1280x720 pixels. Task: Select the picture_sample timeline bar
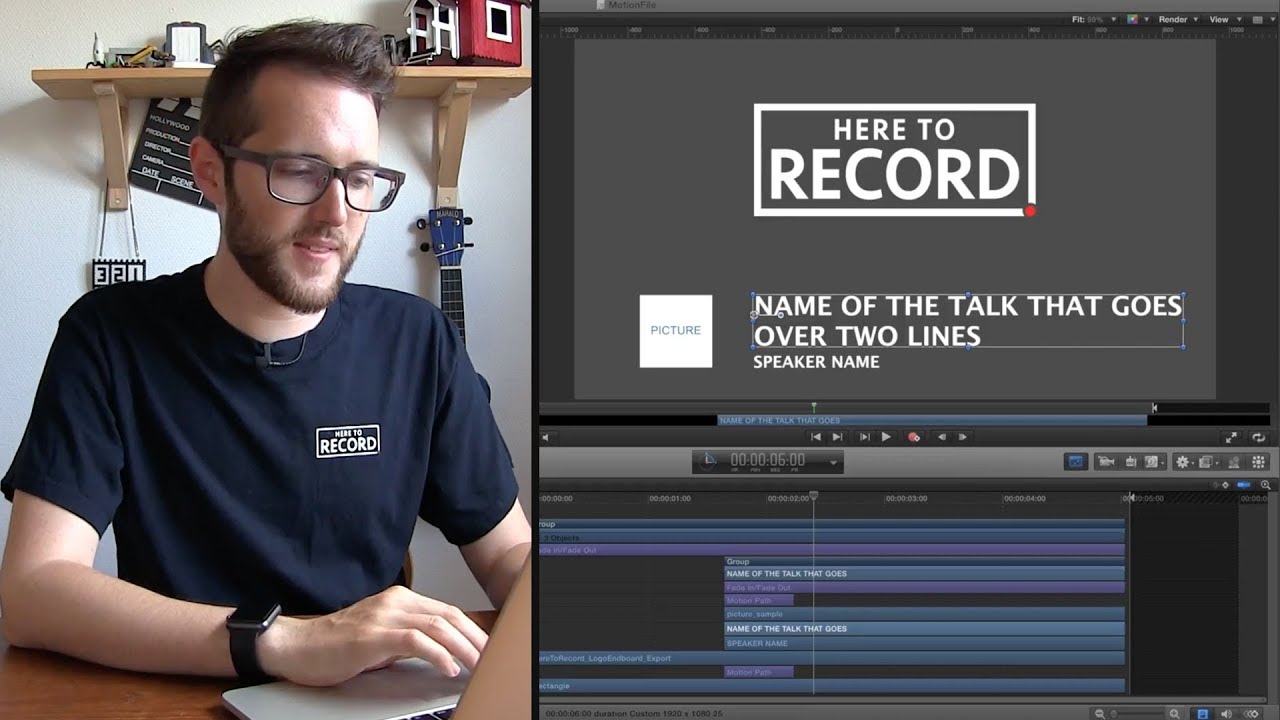[x=925, y=614]
